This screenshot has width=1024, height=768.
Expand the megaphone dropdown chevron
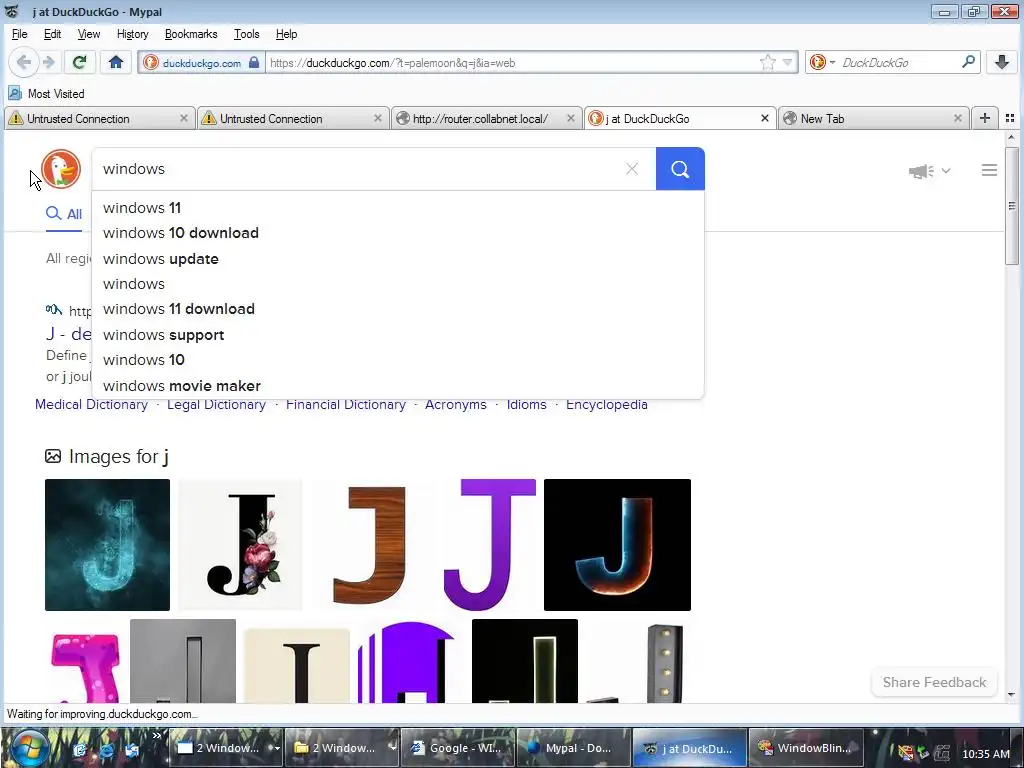point(946,171)
